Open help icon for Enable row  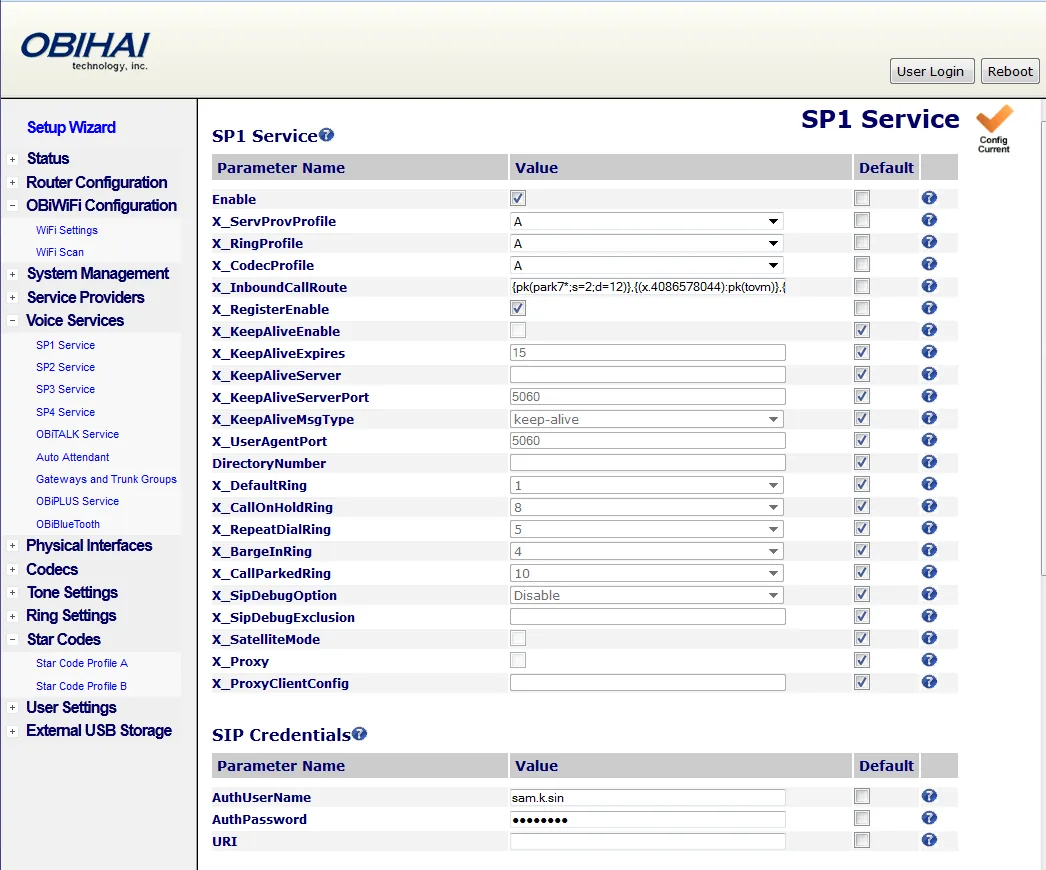tap(929, 198)
